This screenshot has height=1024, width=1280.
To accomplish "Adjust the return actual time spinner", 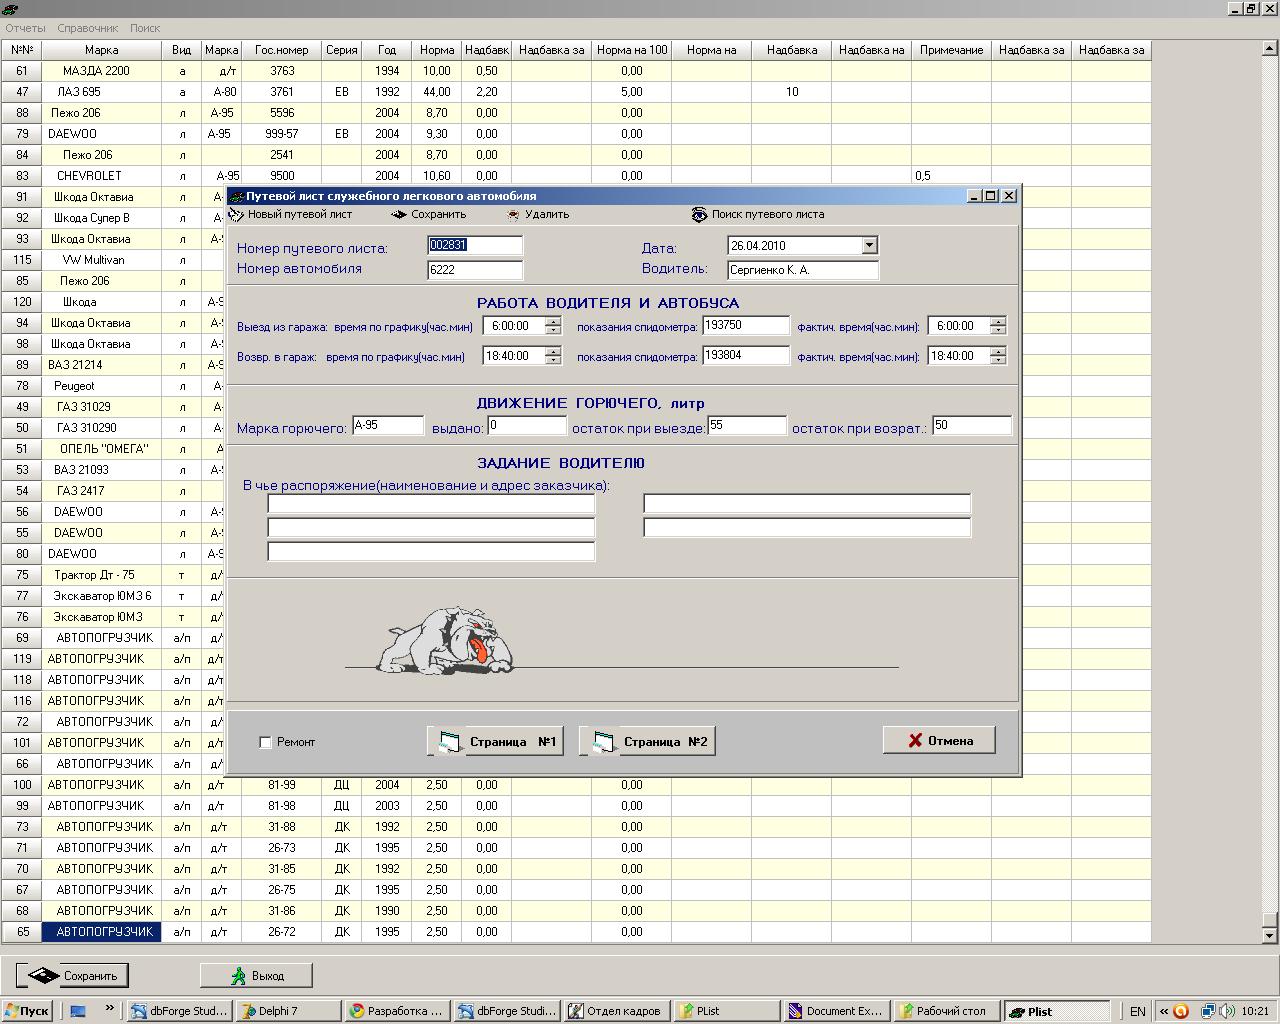I will pos(997,356).
